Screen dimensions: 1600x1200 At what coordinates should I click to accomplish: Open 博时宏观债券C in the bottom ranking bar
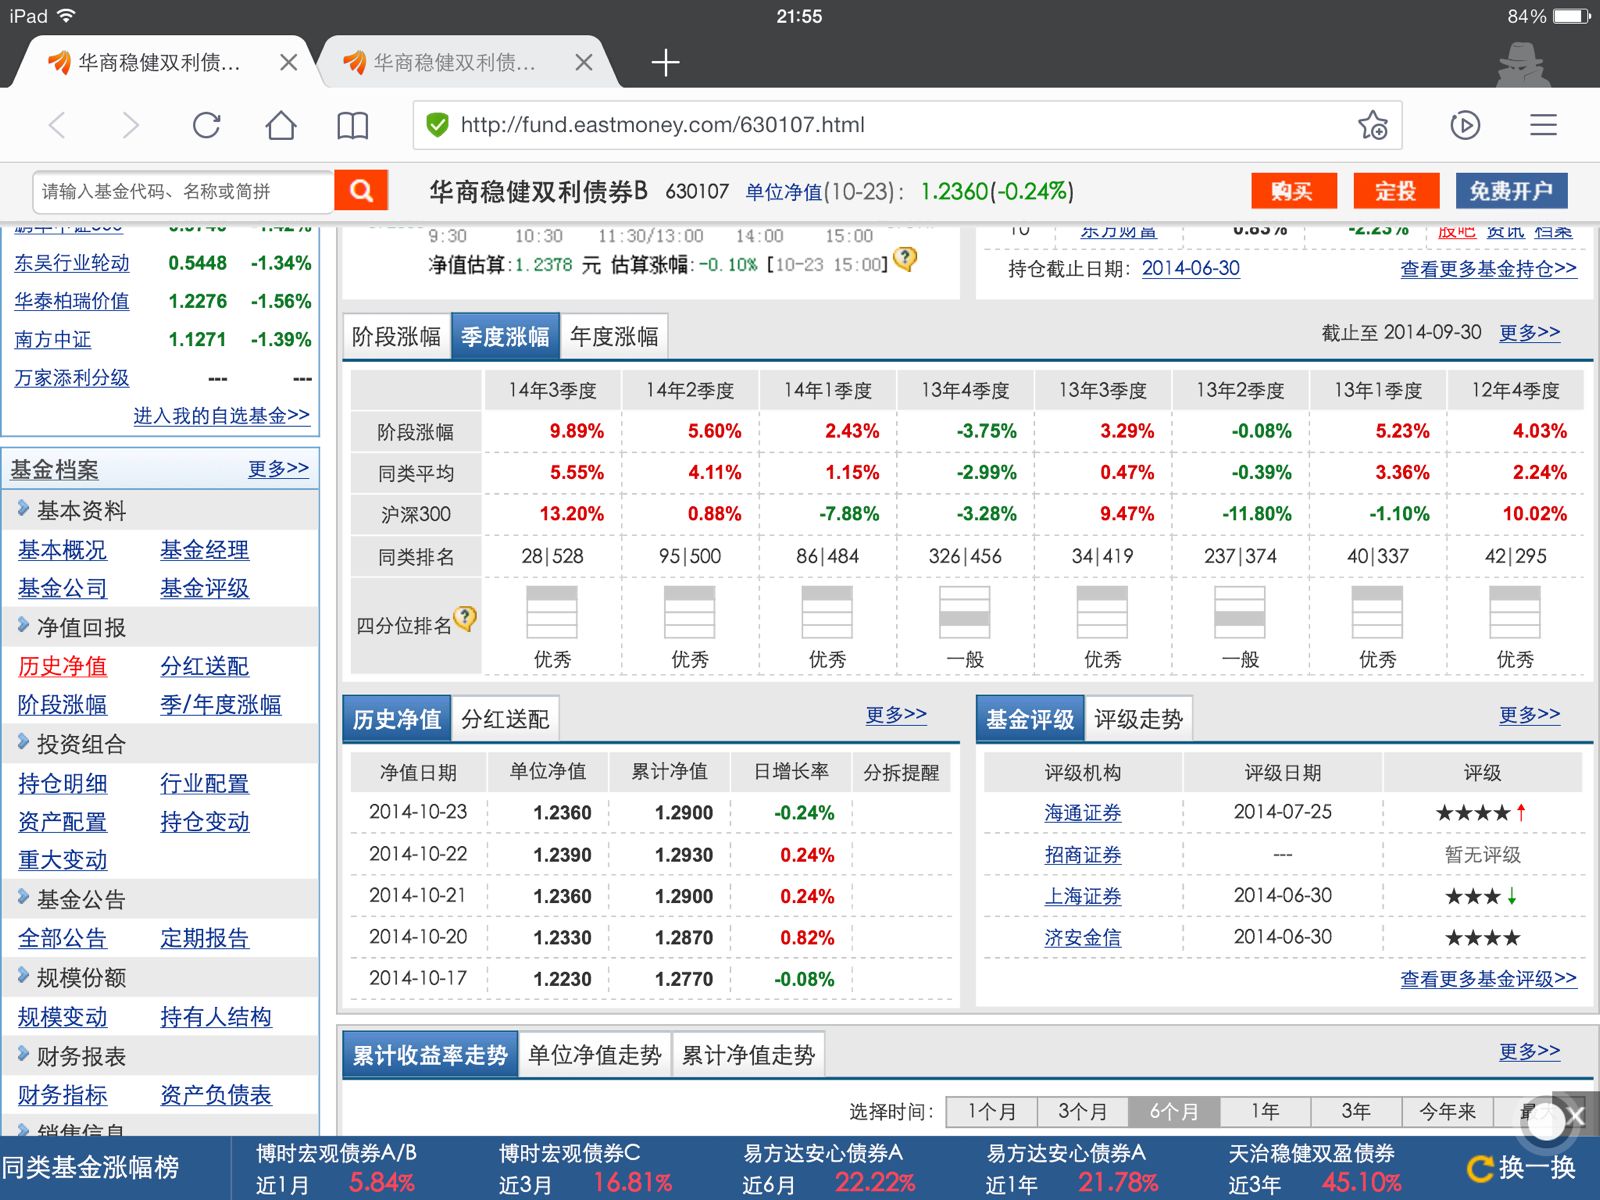click(x=570, y=1153)
